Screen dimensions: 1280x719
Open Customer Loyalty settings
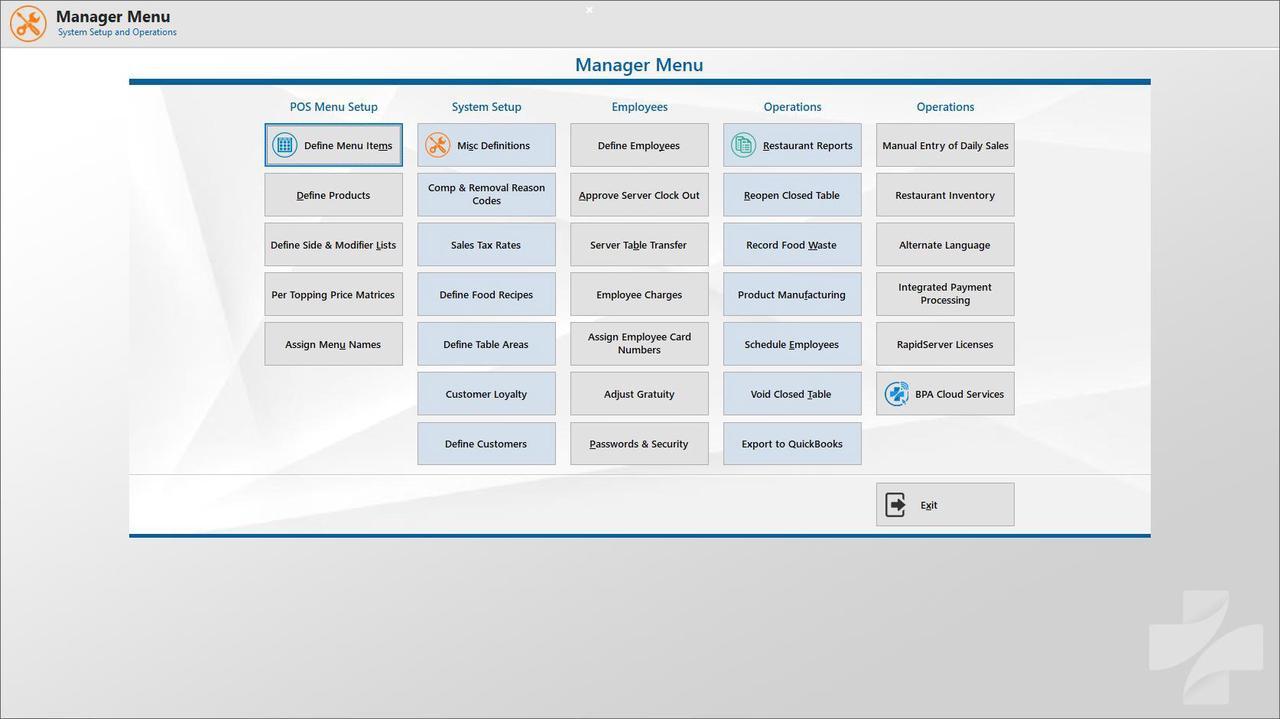click(x=487, y=394)
